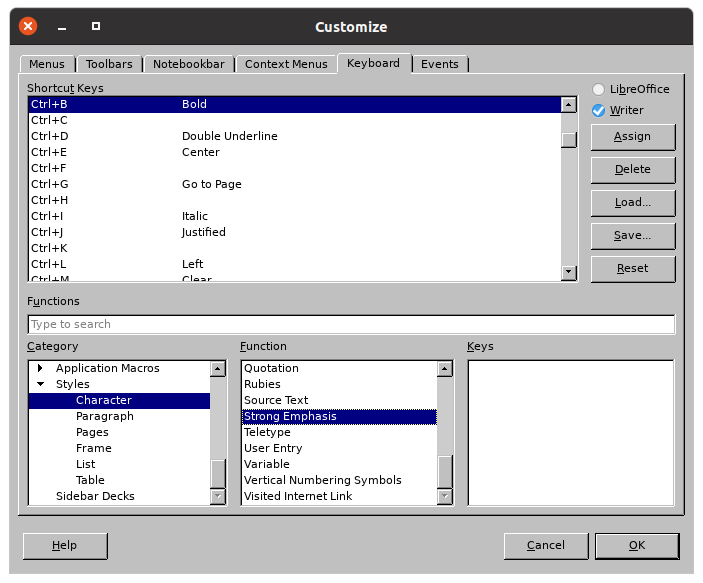The width and height of the screenshot is (703, 583).
Task: Select Sidebar Decks category
Action: 119,496
